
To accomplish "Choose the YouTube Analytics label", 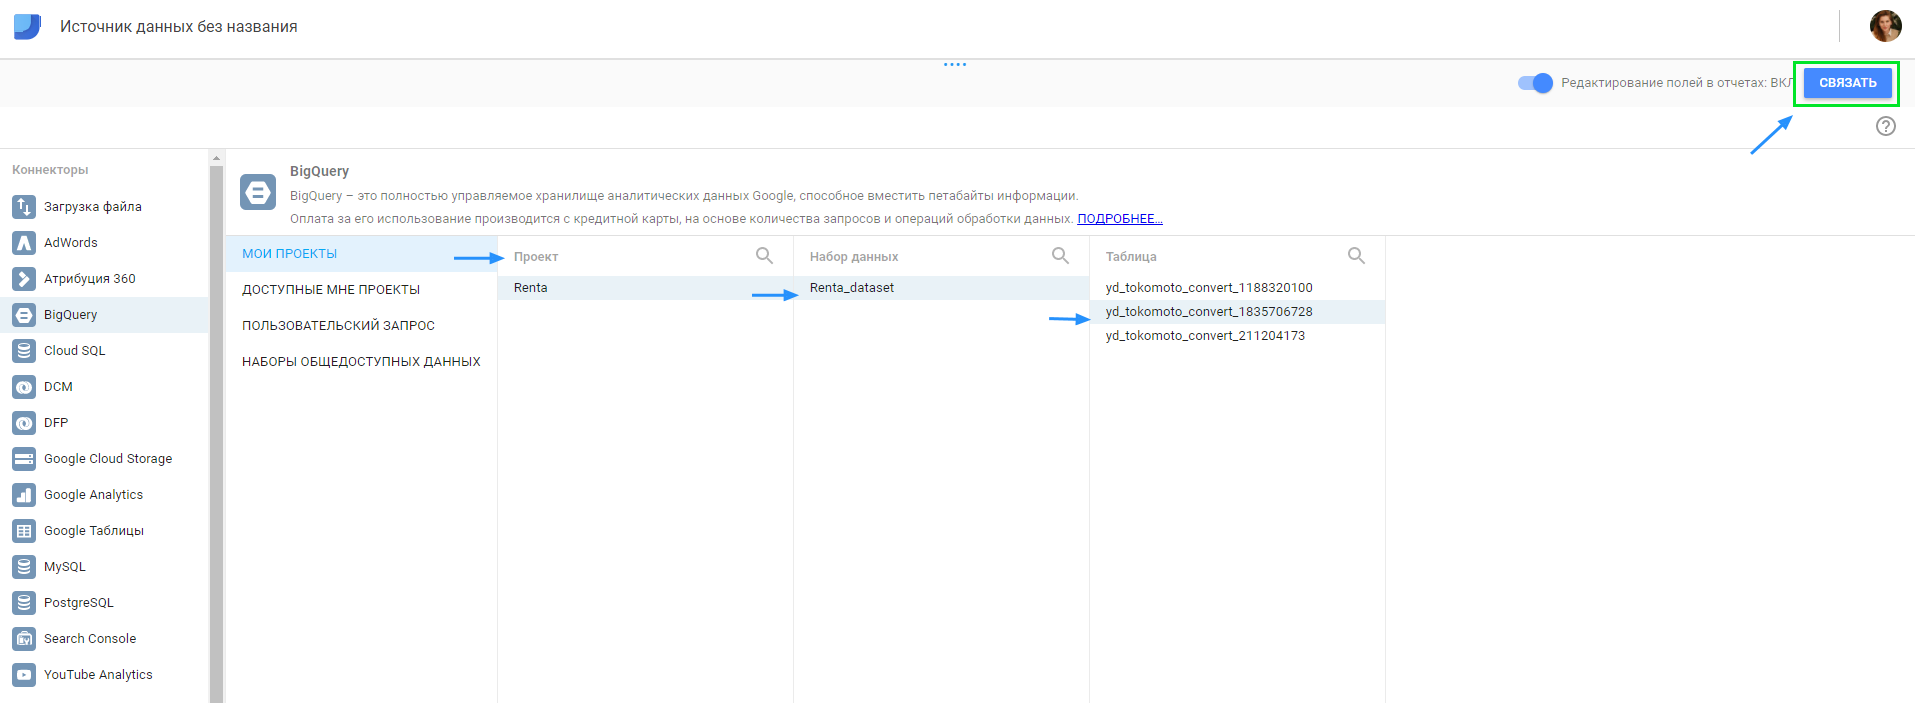I will [x=98, y=675].
